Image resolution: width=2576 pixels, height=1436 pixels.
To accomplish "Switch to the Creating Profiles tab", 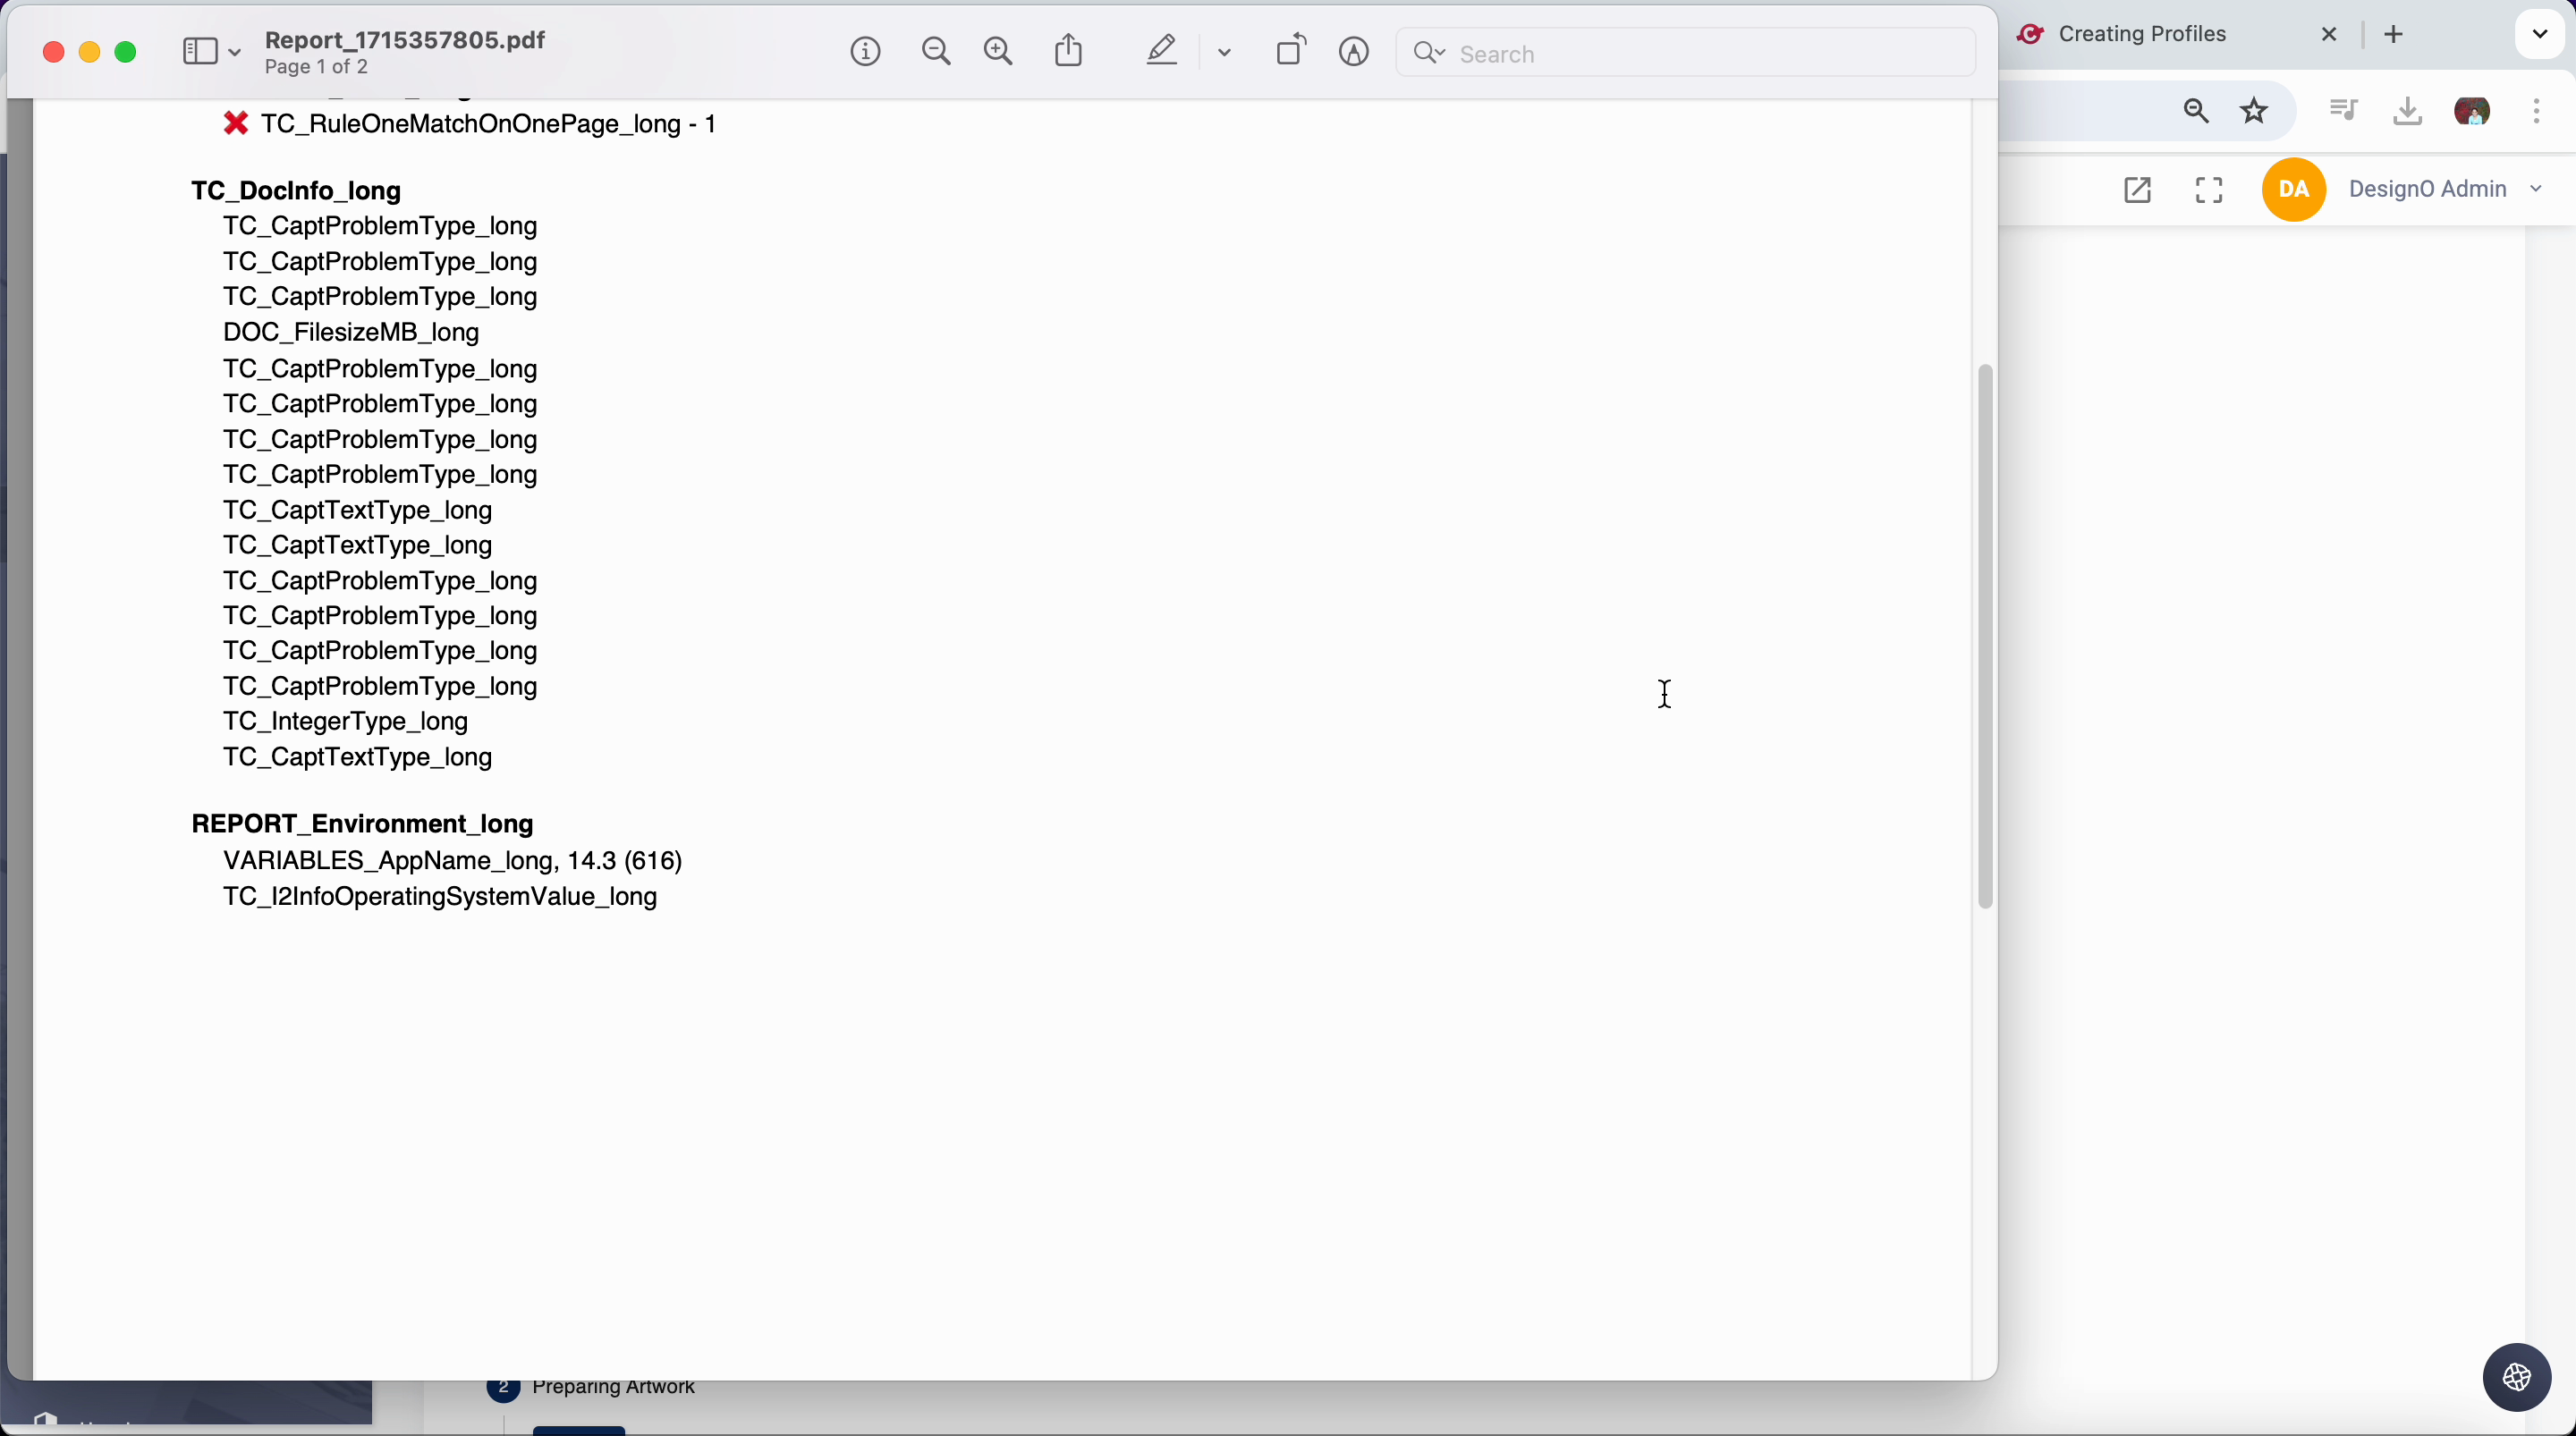I will click(x=2142, y=35).
